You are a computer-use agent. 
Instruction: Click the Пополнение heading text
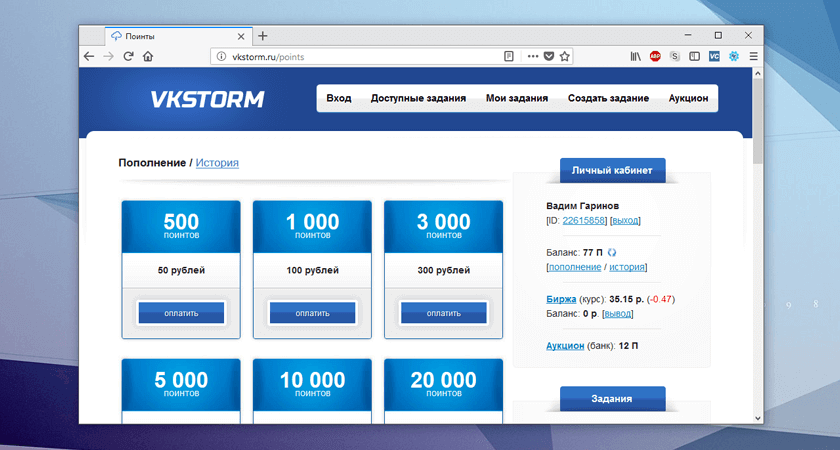pyautogui.click(x=152, y=162)
